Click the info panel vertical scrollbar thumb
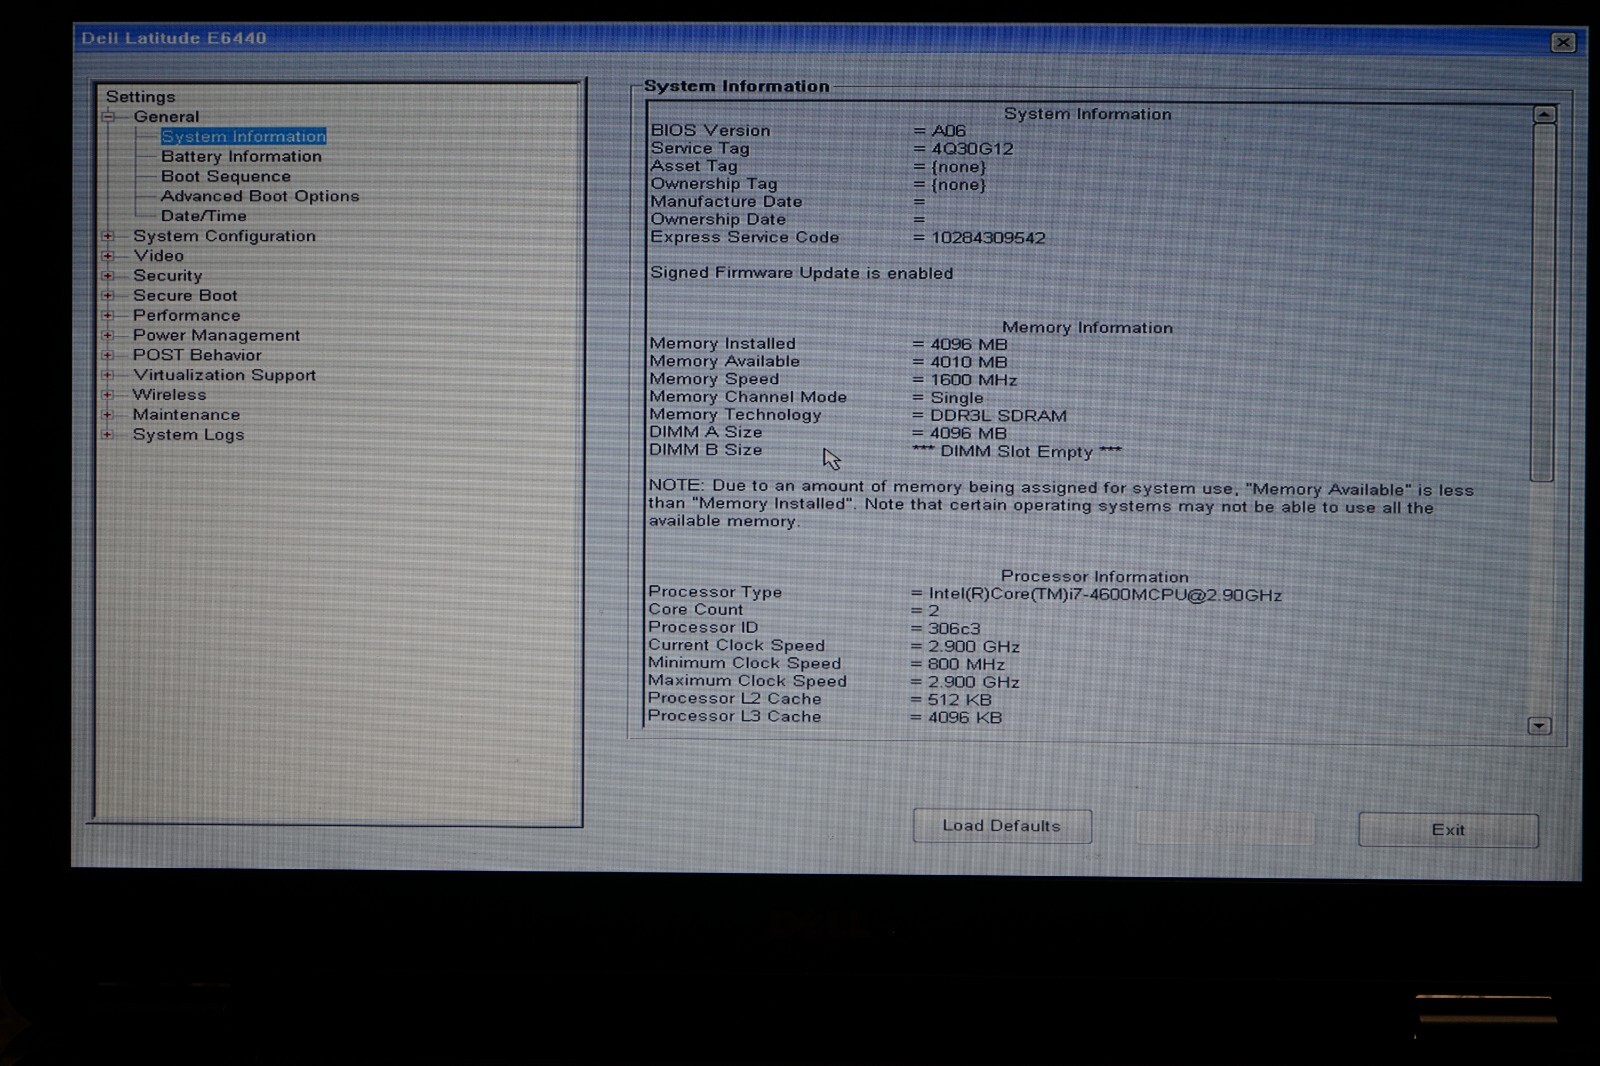This screenshot has width=1600, height=1066. click(x=1543, y=302)
